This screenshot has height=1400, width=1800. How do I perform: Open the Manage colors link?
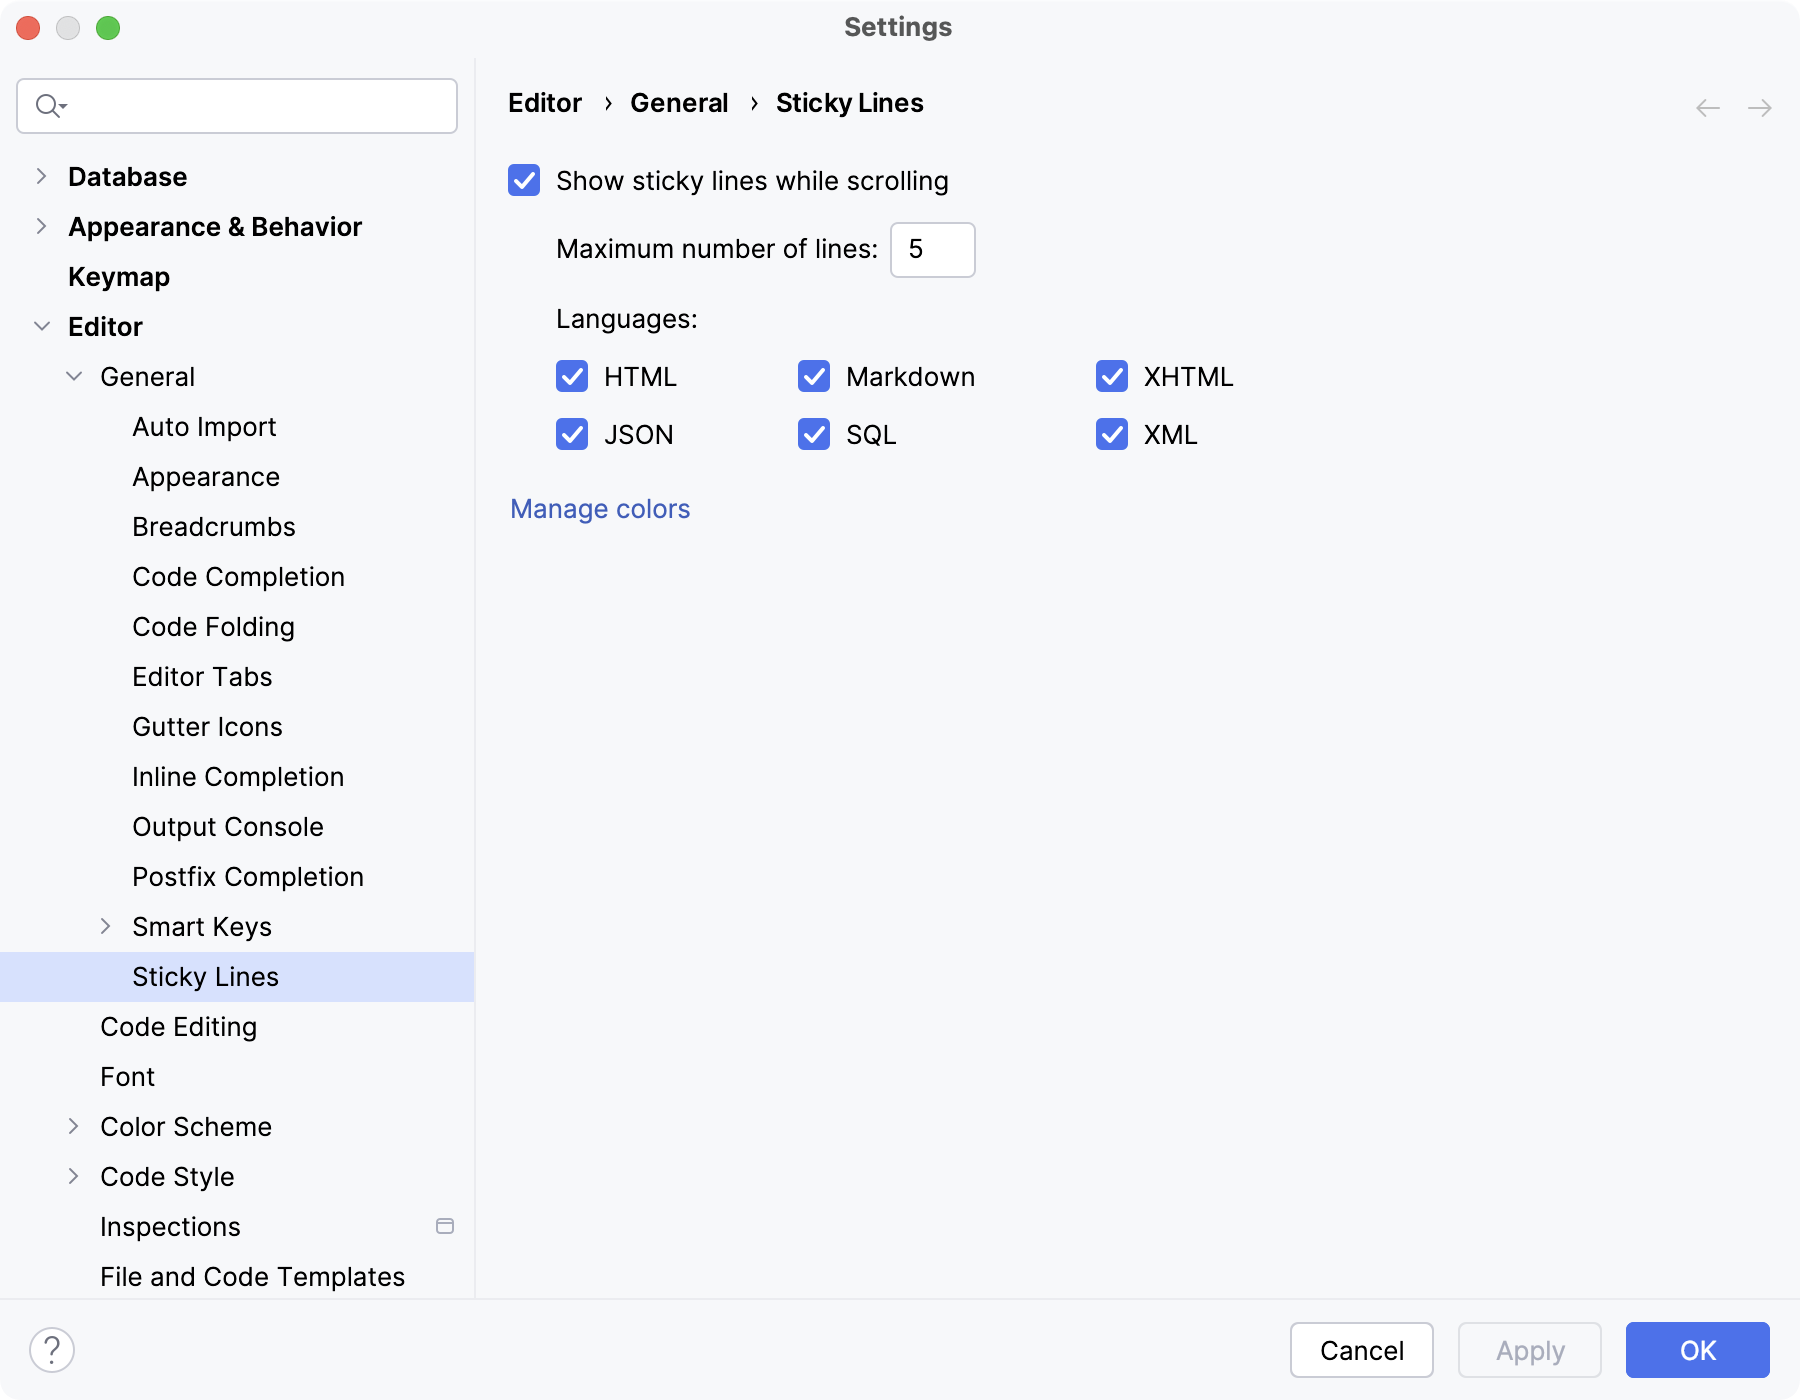point(600,509)
